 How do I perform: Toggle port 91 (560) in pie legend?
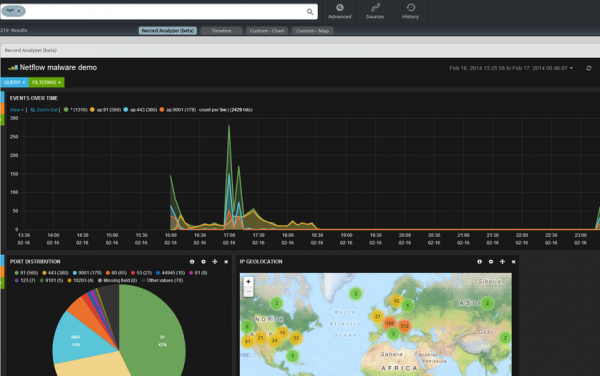coord(26,273)
